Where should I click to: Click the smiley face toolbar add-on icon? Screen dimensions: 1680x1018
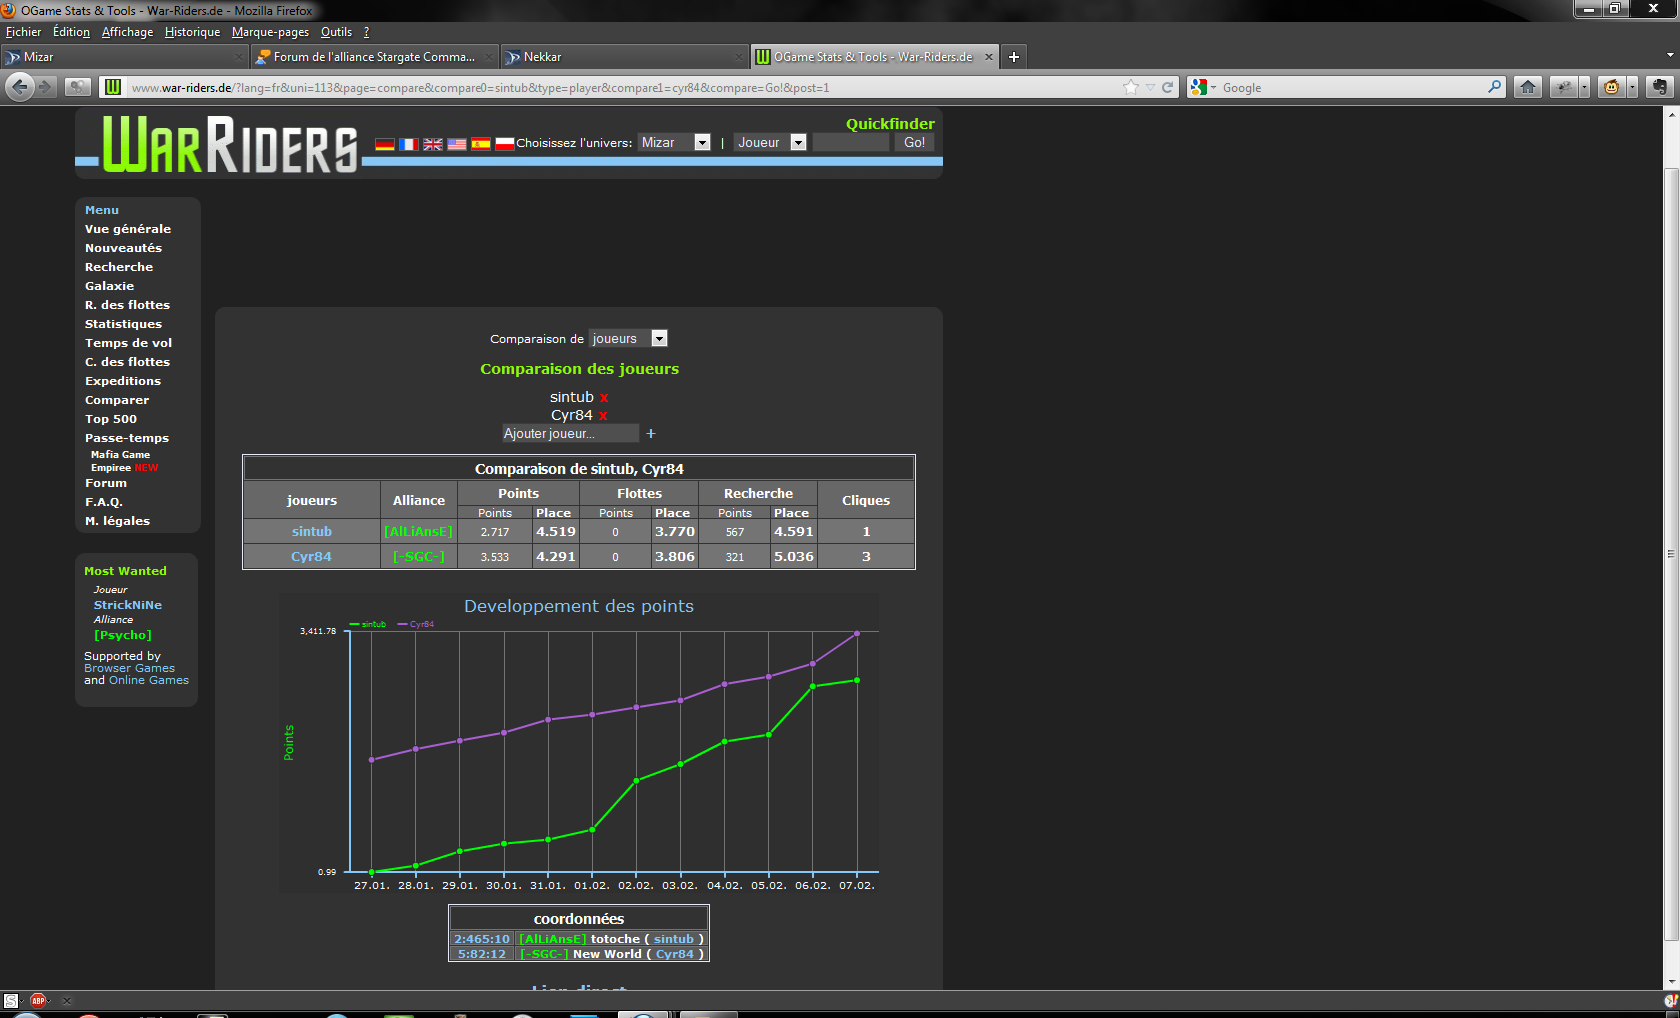coord(1611,87)
